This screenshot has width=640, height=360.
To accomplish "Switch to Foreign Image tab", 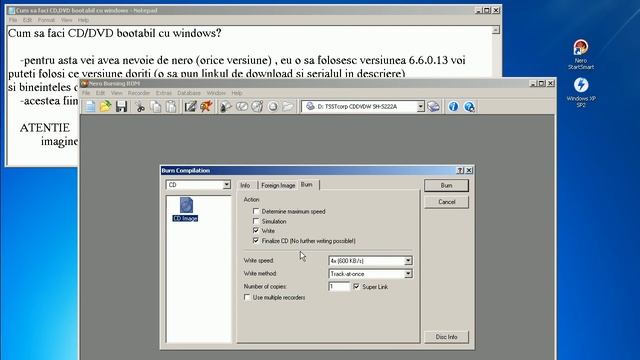I will pyautogui.click(x=278, y=185).
